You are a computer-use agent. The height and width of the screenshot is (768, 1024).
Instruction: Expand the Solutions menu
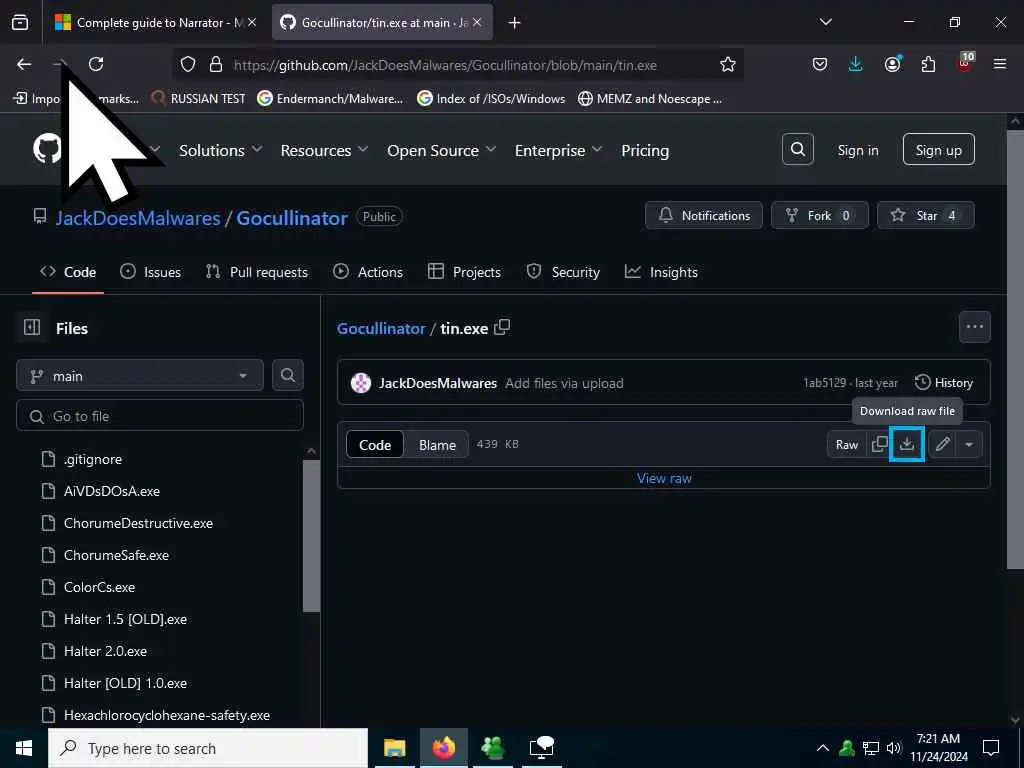click(221, 150)
